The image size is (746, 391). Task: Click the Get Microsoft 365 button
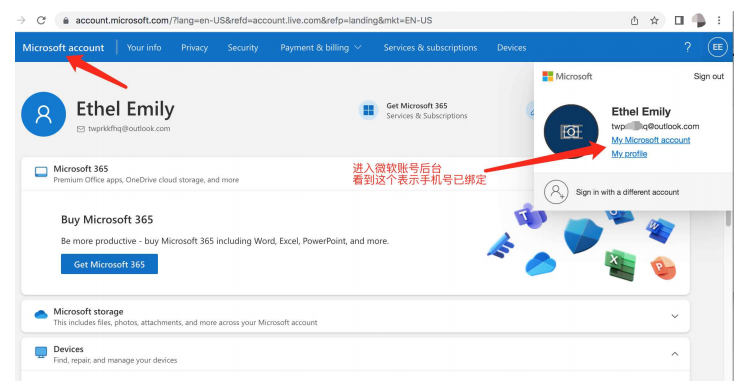109,264
